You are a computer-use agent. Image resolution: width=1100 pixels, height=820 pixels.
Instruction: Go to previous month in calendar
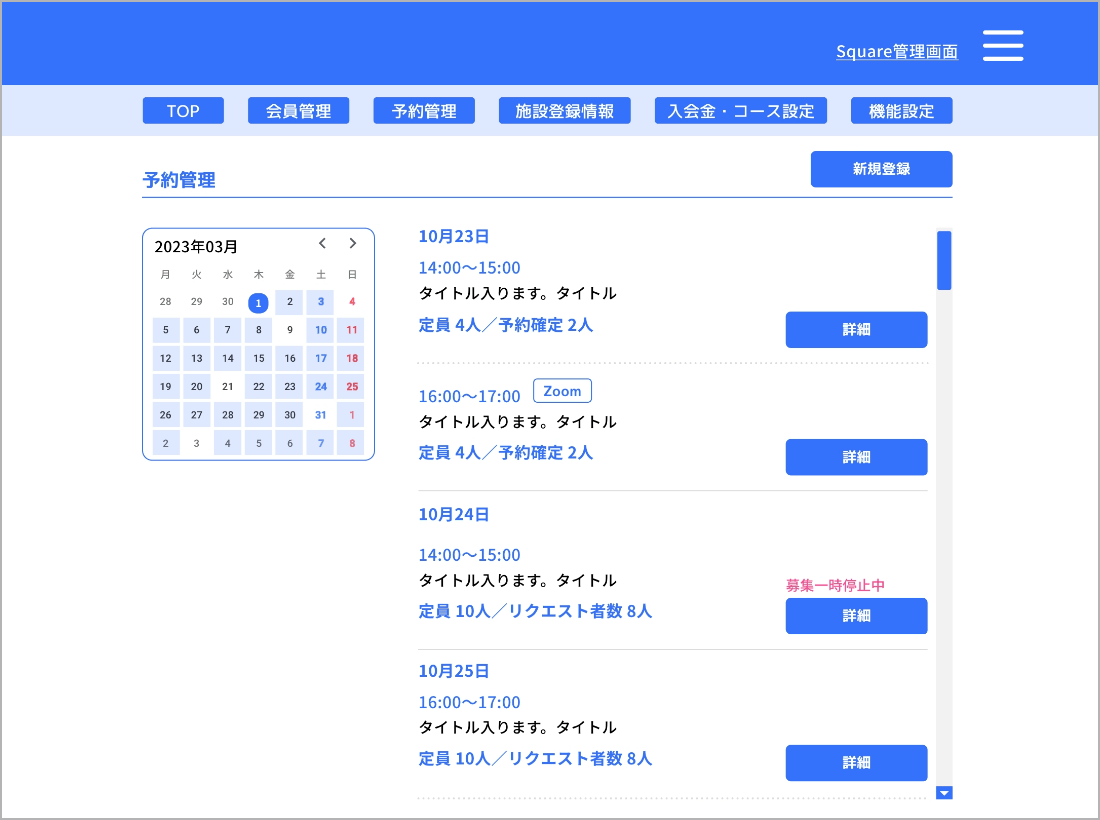click(x=322, y=243)
